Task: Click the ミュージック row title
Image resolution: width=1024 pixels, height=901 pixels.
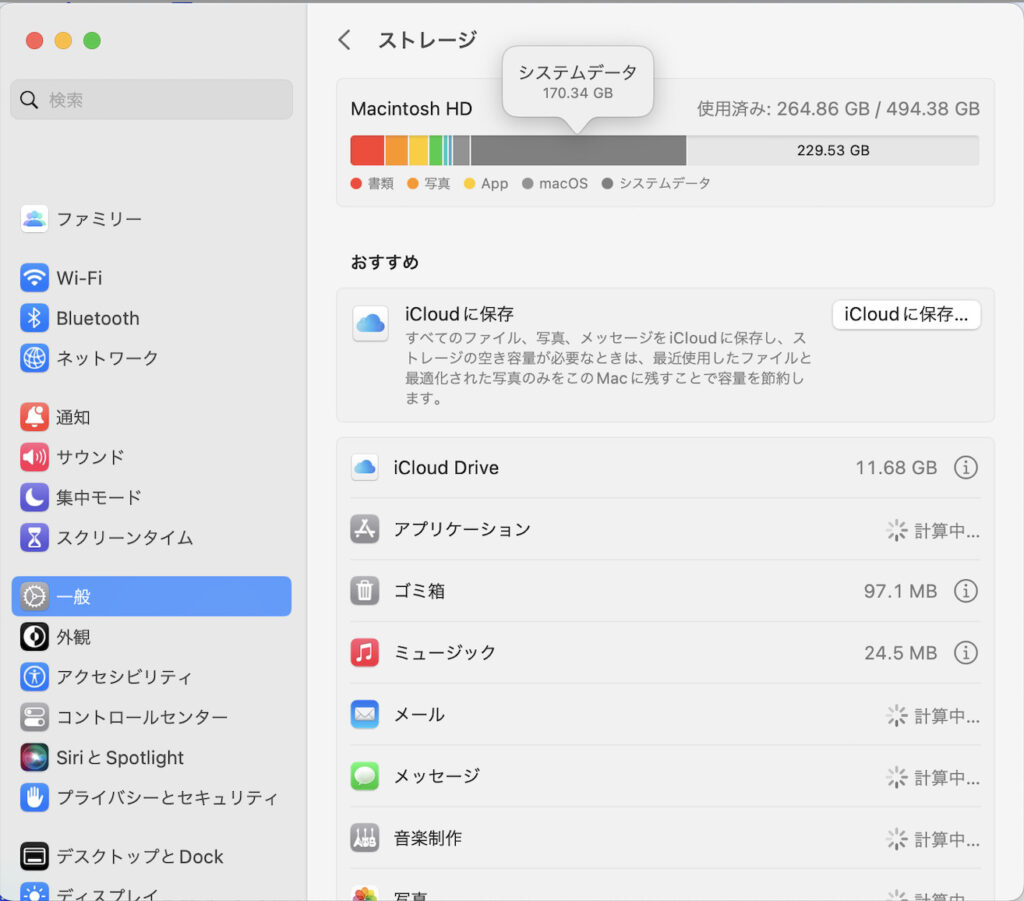Action: click(x=445, y=652)
